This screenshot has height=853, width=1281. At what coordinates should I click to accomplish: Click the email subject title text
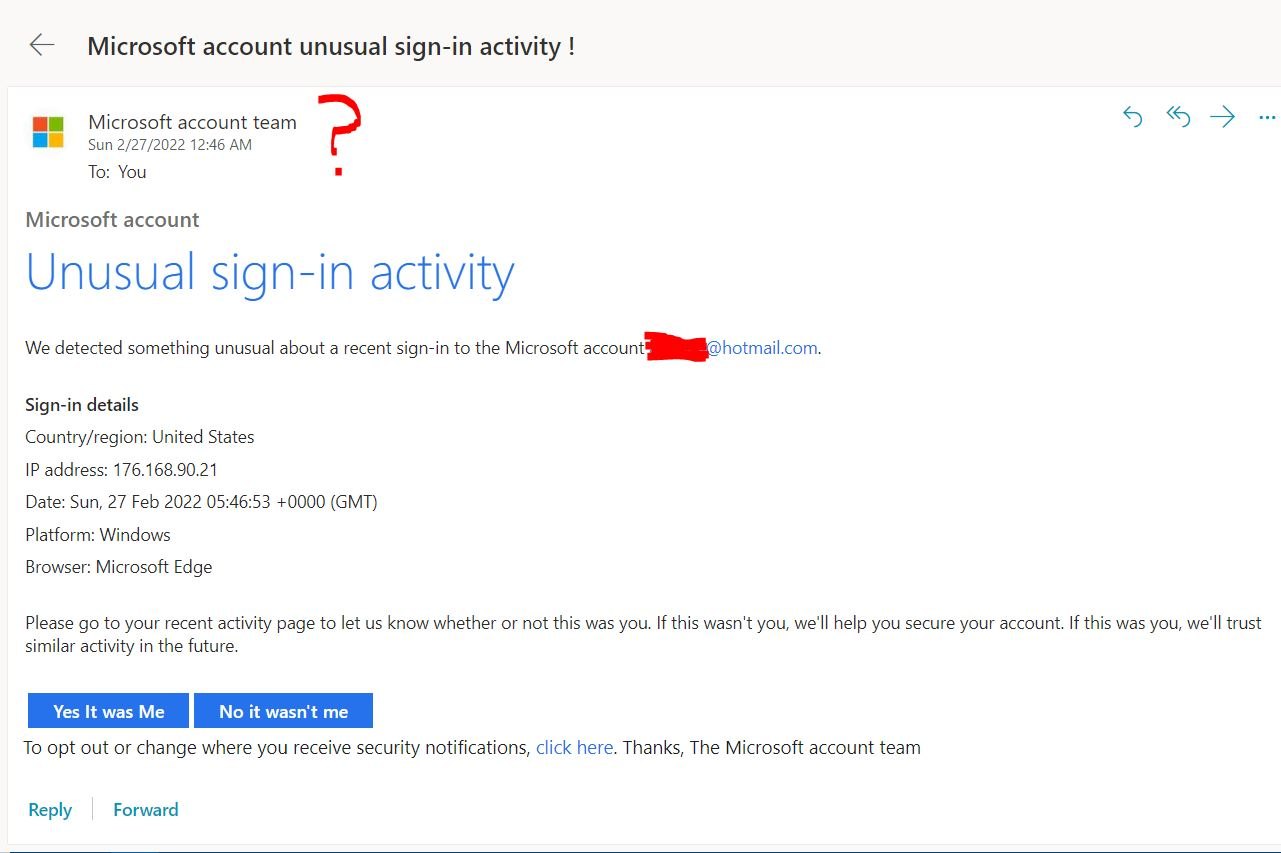coord(331,46)
